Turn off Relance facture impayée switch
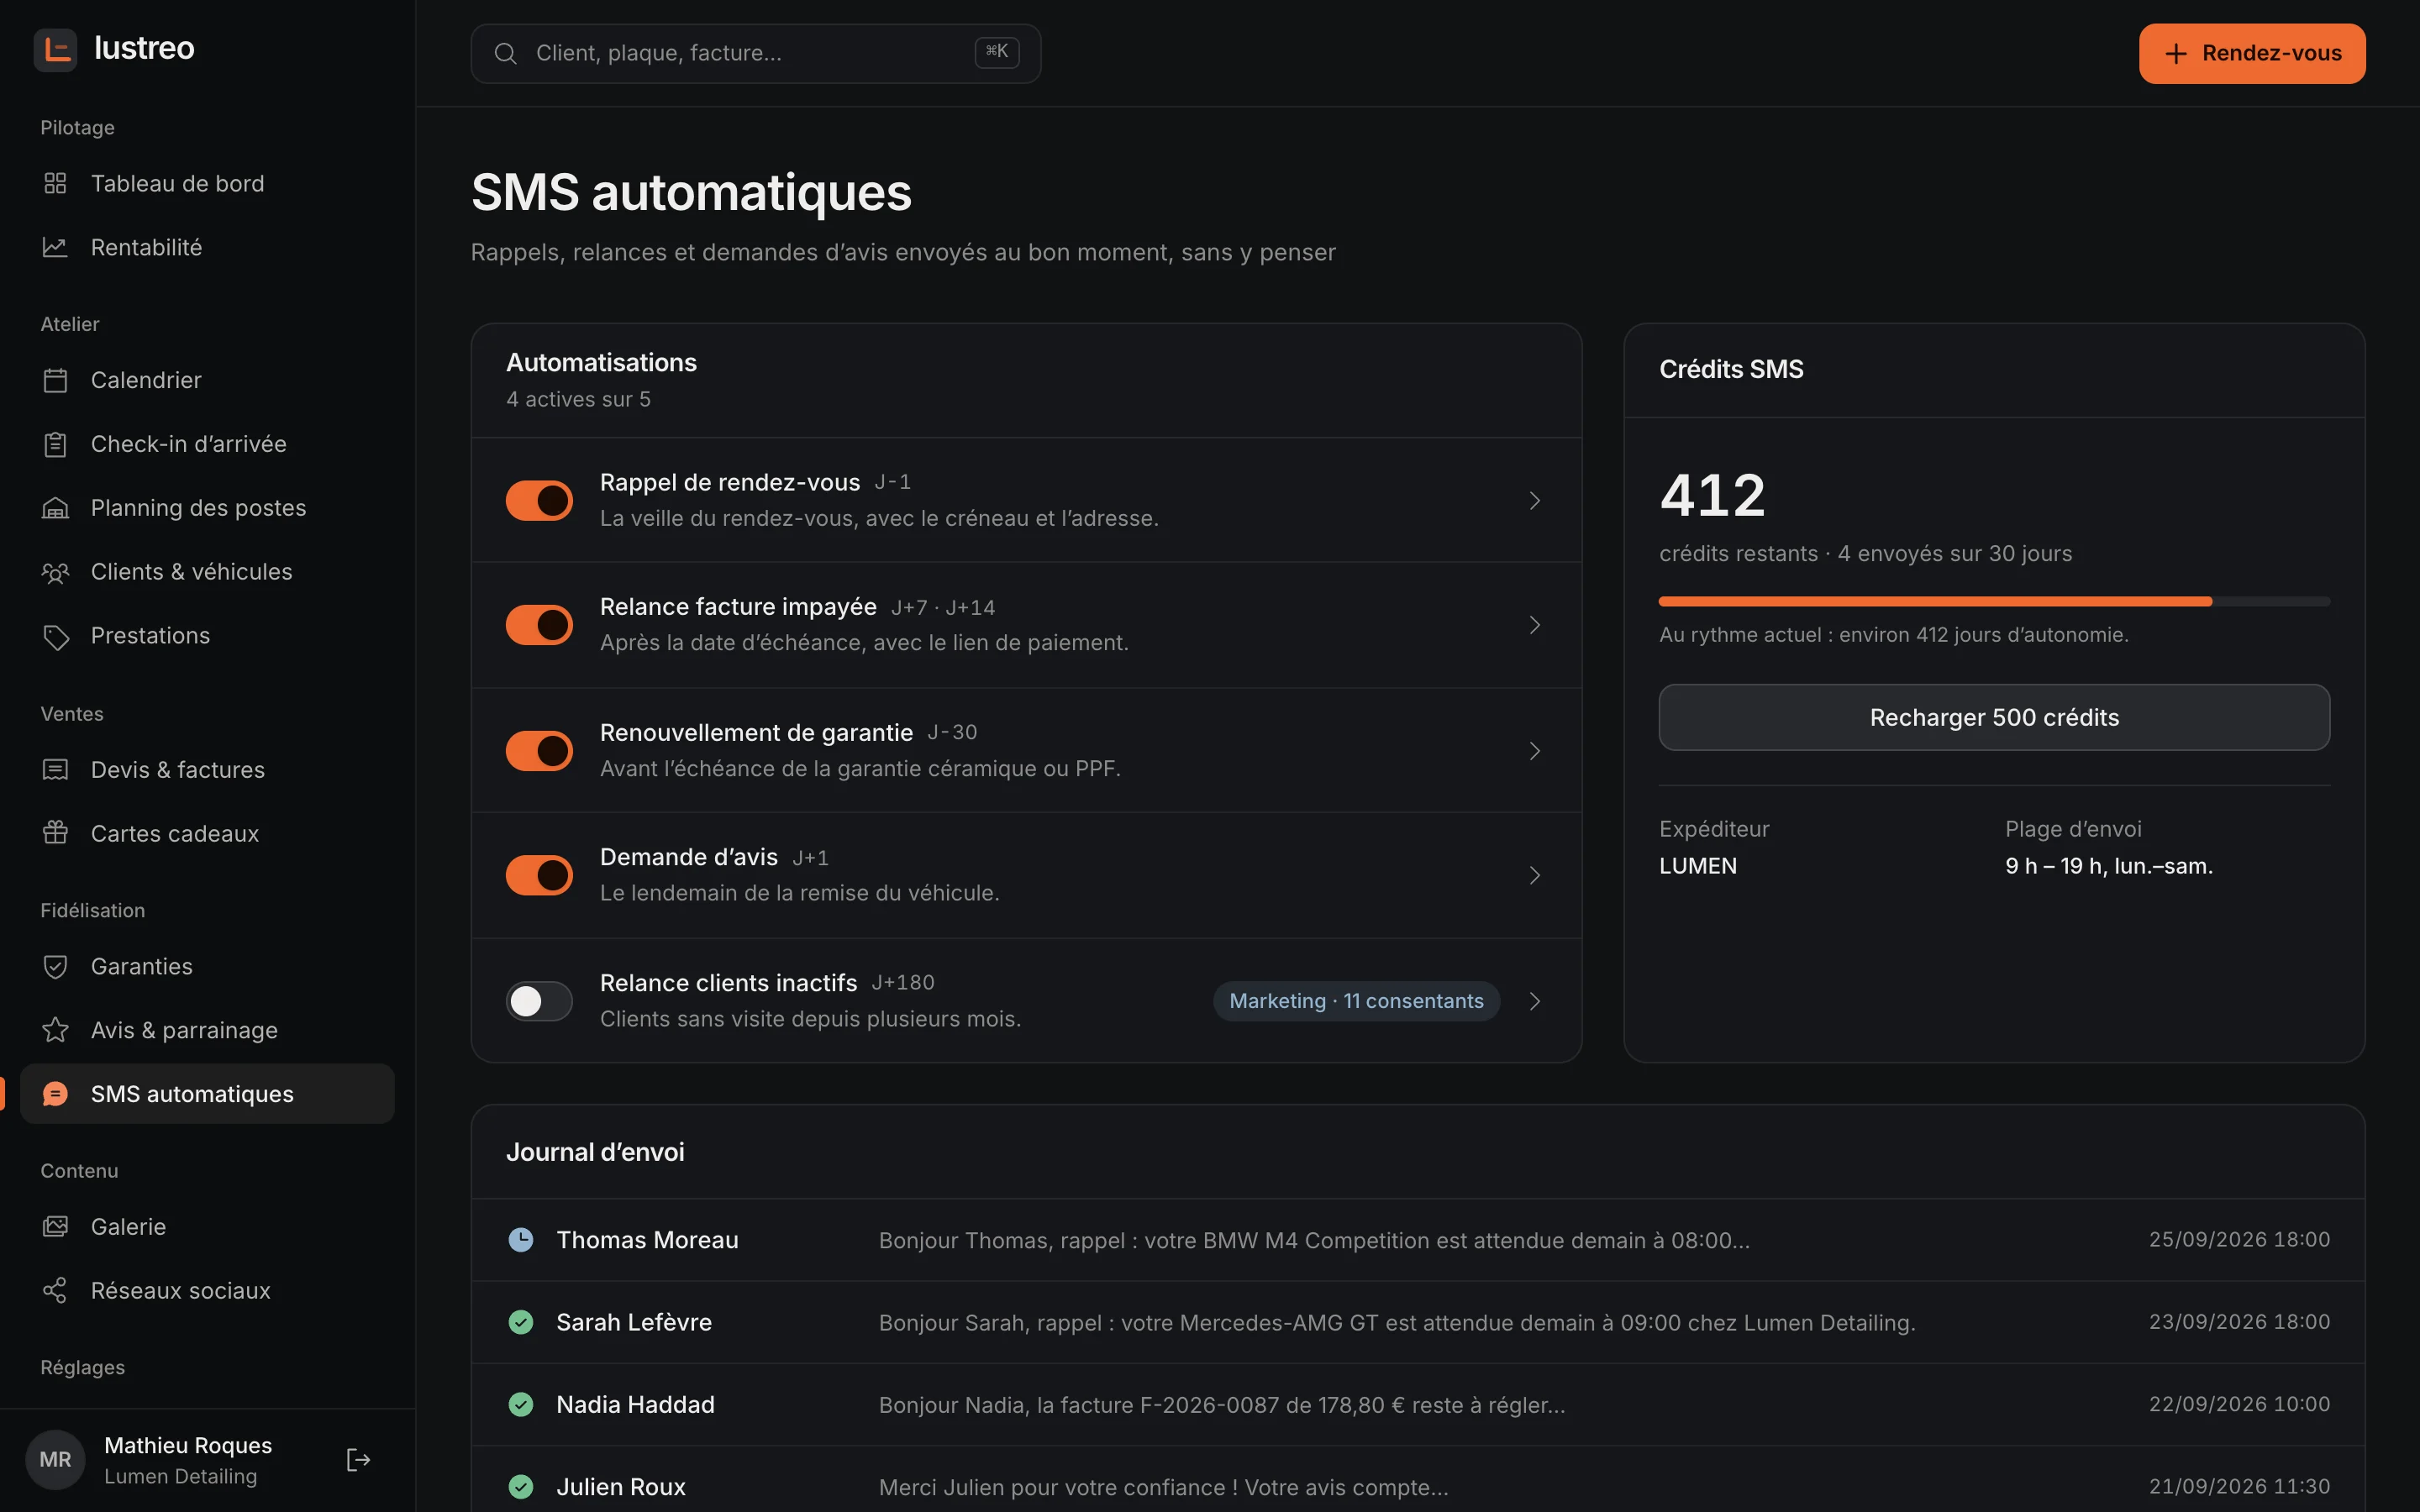This screenshot has width=2420, height=1512. [539, 626]
